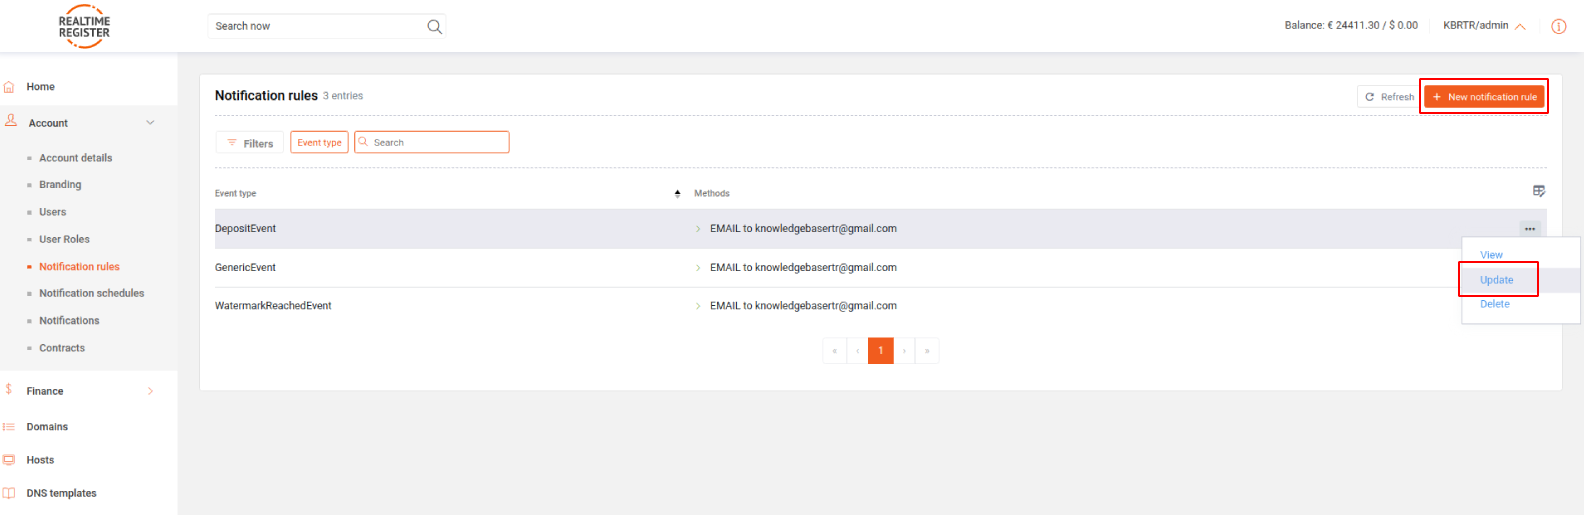Click the Account person icon in sidebar

10,120
